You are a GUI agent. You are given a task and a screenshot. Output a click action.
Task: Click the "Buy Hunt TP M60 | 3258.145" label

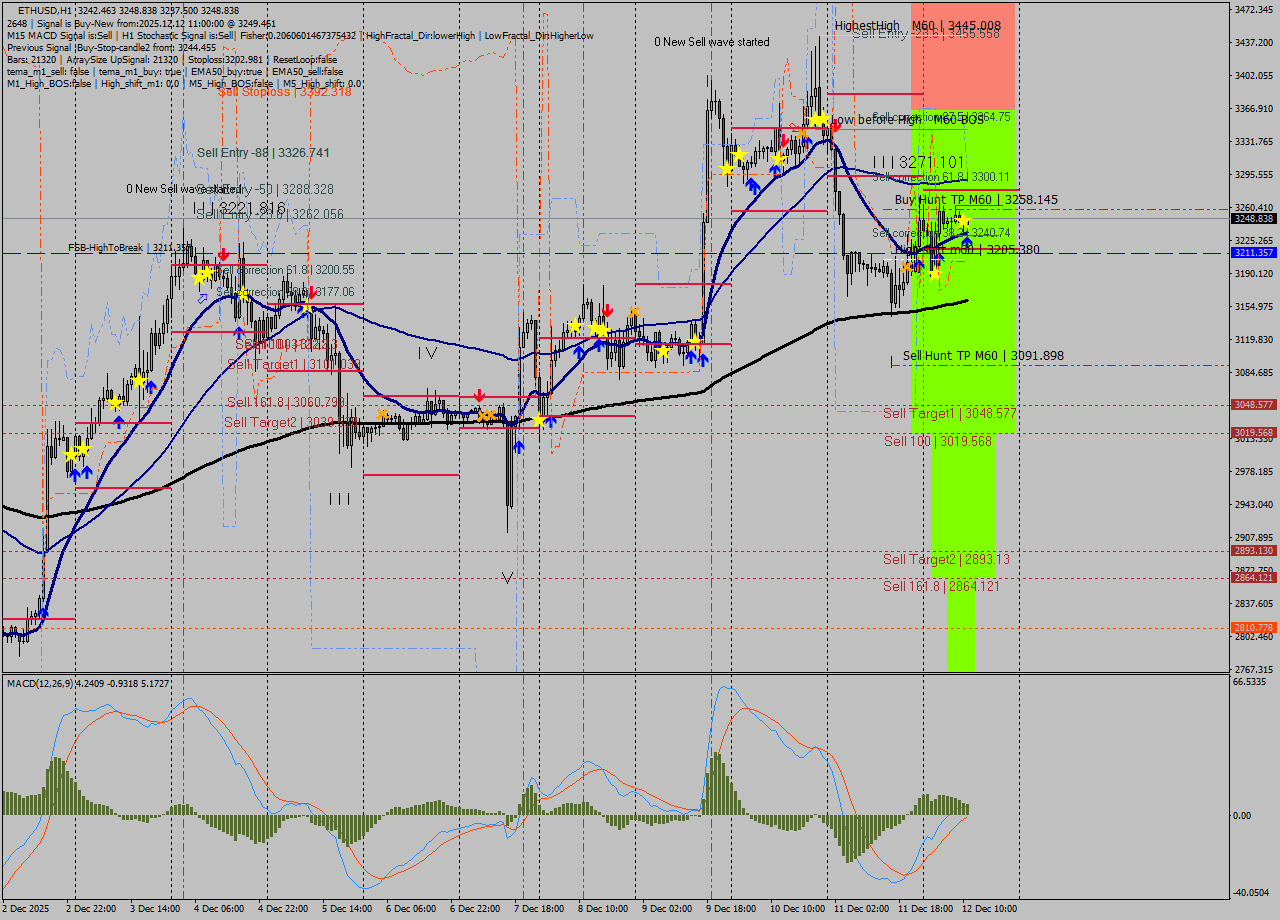973,199
